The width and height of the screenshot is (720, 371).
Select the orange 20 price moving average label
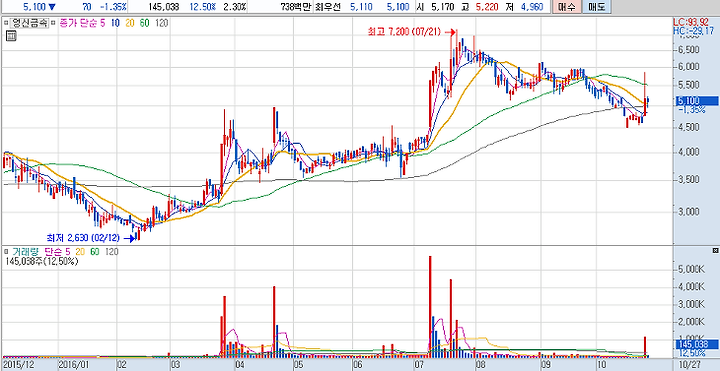(x=130, y=23)
